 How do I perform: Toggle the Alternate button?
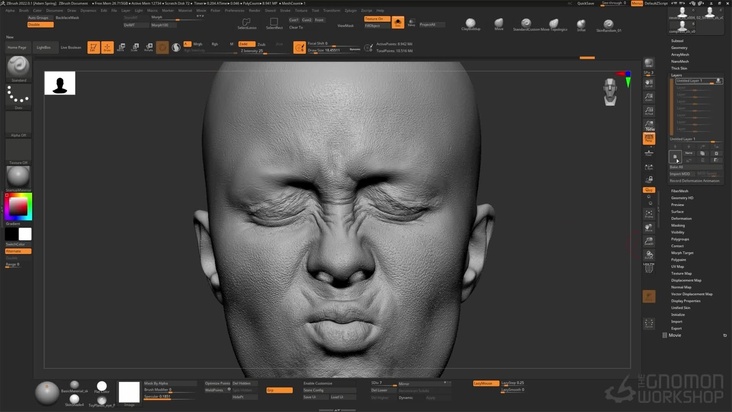(x=18, y=251)
